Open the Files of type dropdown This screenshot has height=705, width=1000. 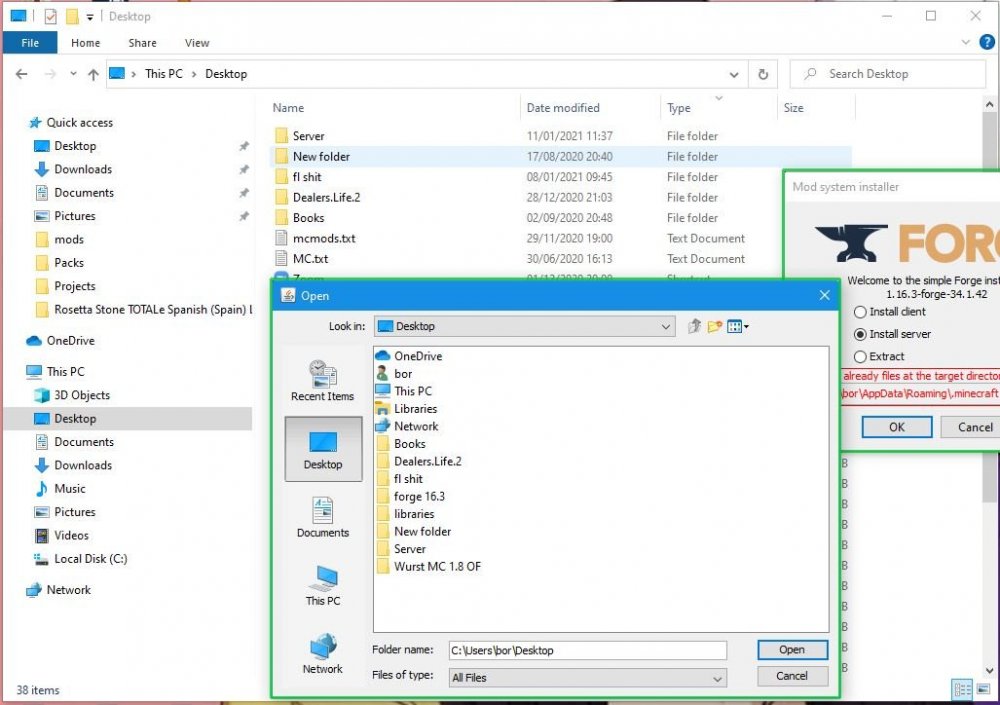pyautogui.click(x=717, y=678)
